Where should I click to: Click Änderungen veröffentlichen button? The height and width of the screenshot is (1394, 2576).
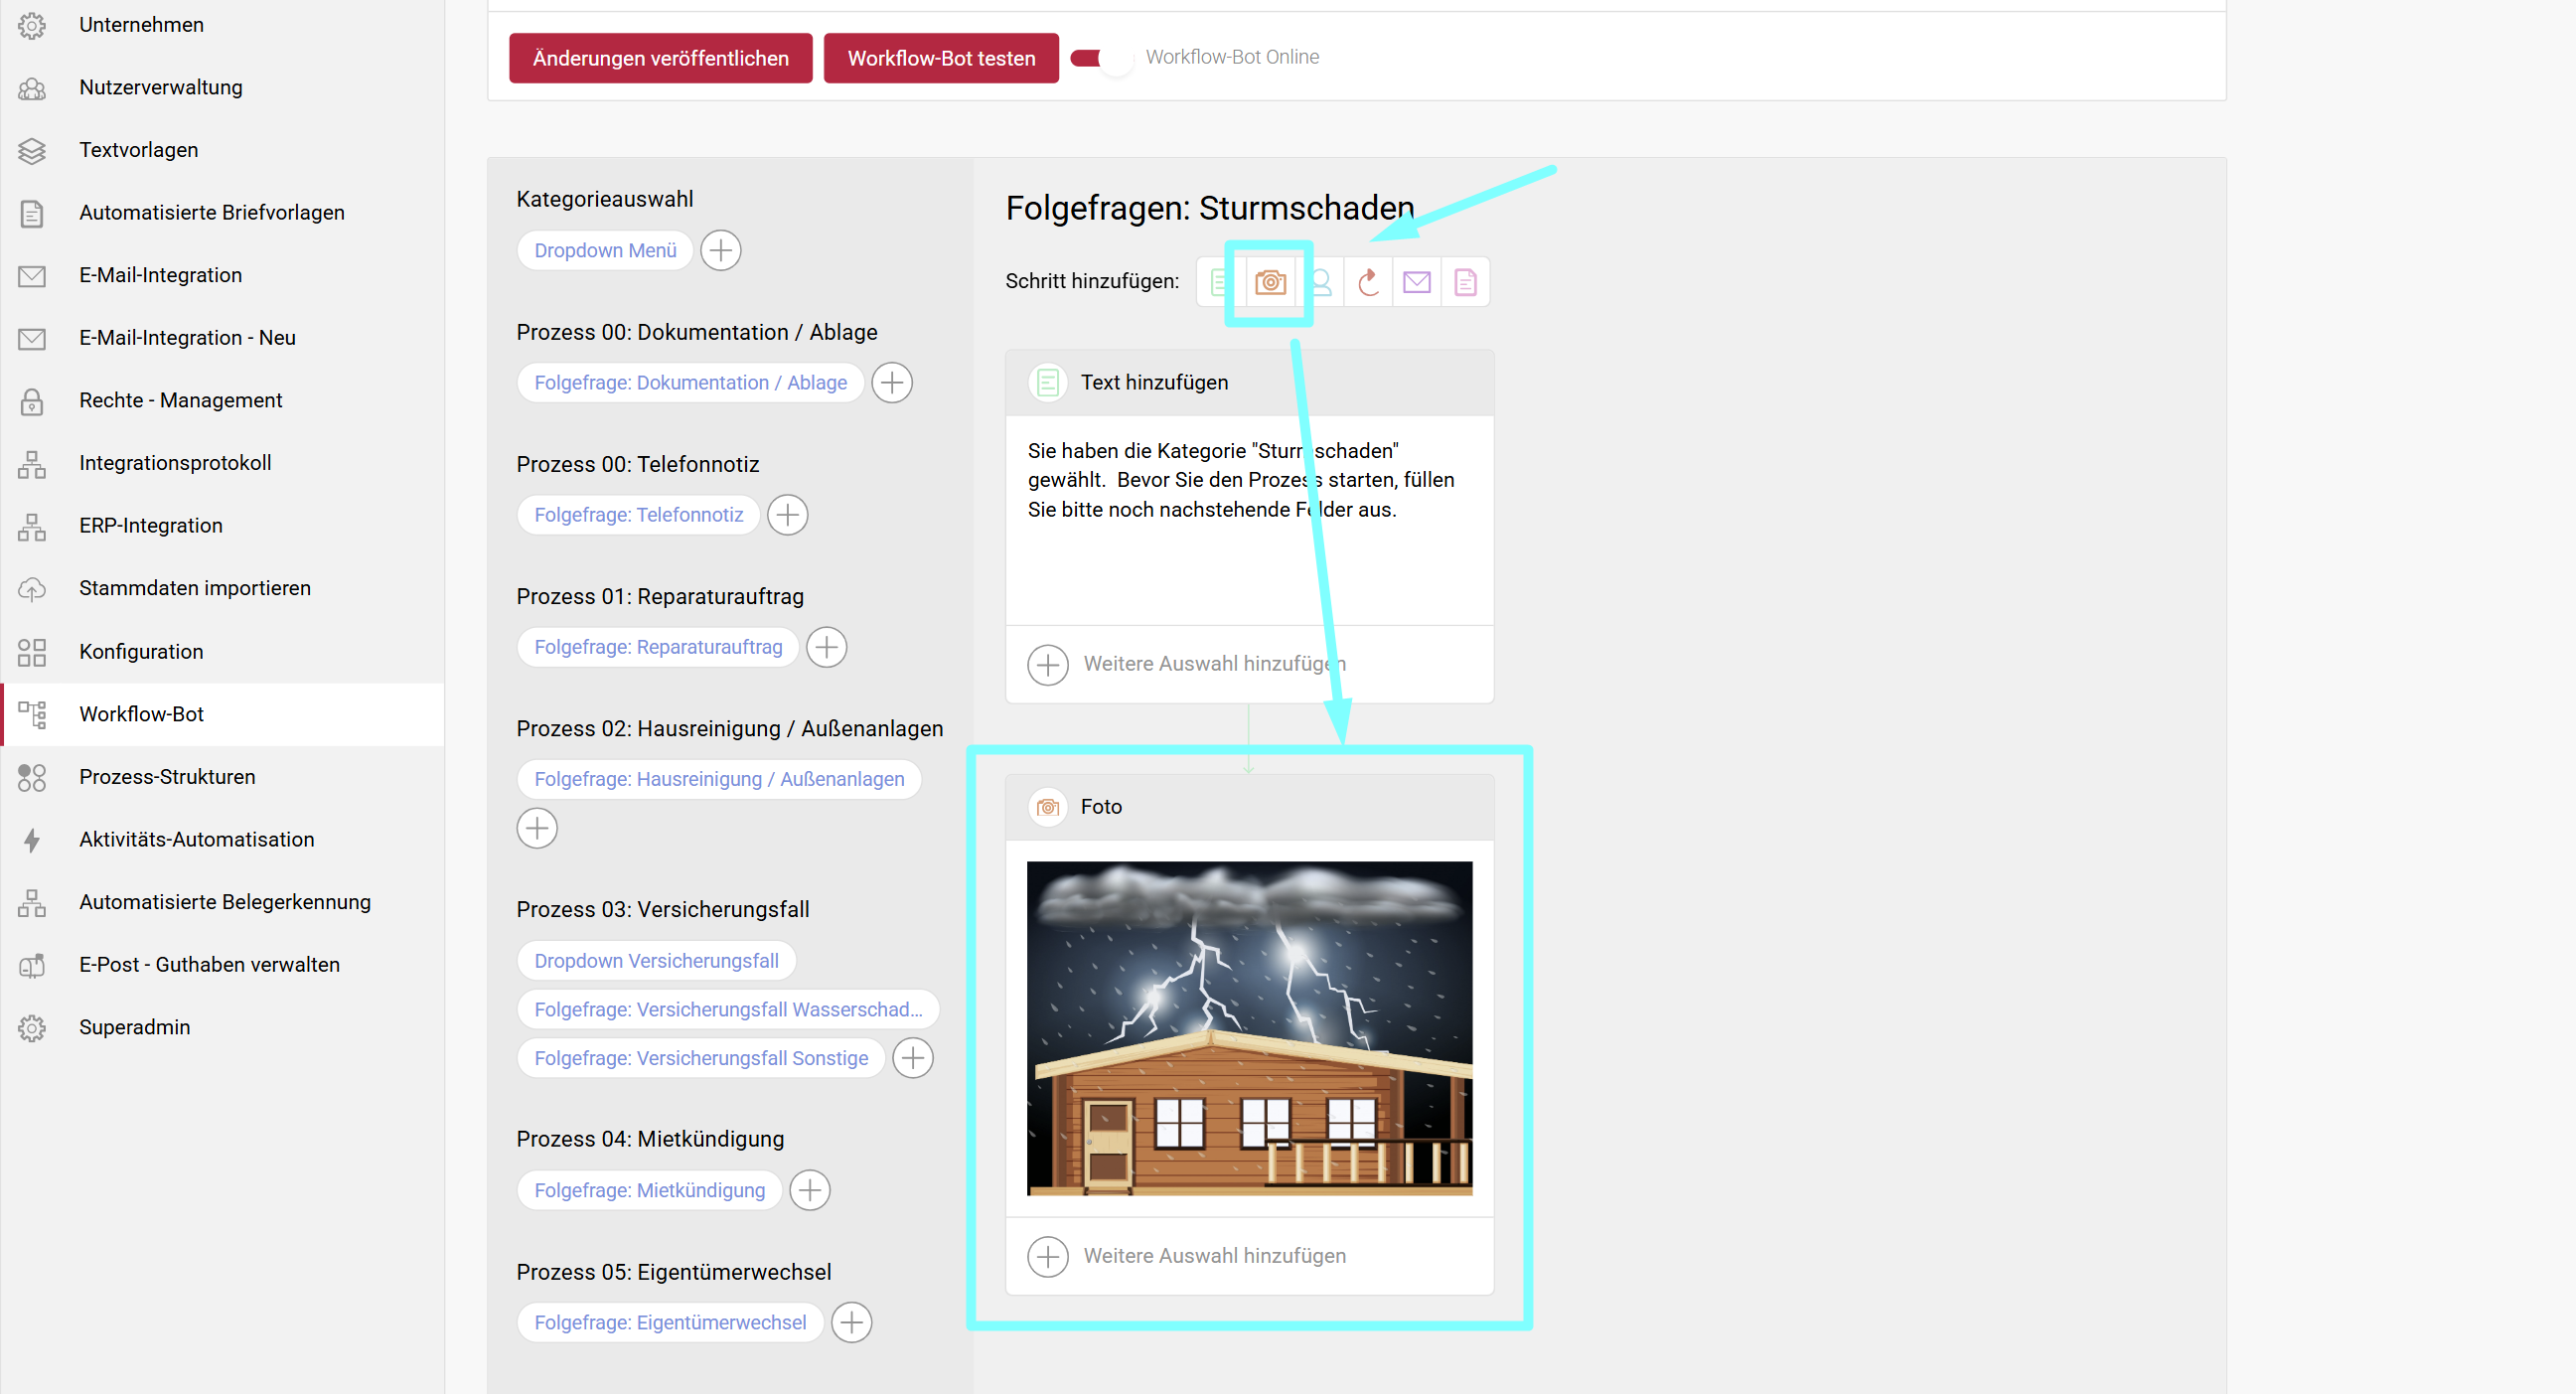click(x=660, y=58)
